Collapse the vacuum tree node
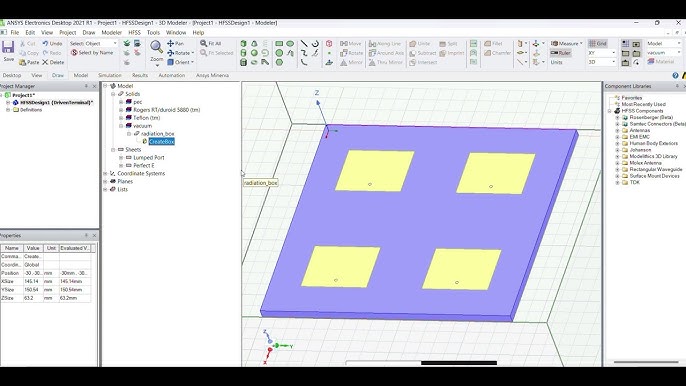Viewport: 686px width, 386px height. (x=121, y=126)
